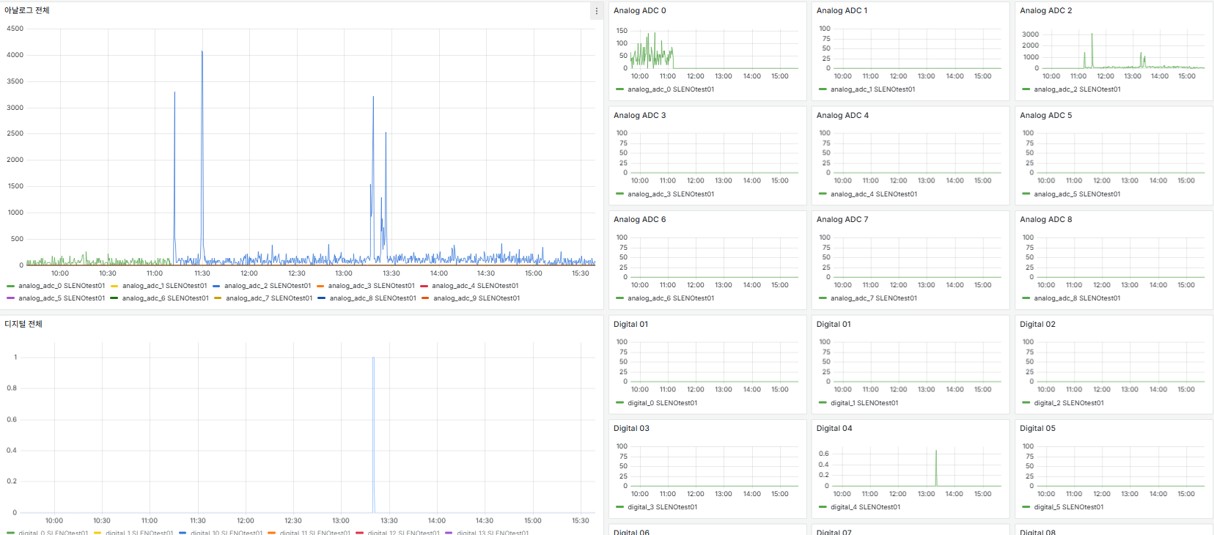Click digital_5 SLENOtest01 legend in Digital 05
Image resolution: width=1214 pixels, height=535 pixels.
(x=1068, y=507)
